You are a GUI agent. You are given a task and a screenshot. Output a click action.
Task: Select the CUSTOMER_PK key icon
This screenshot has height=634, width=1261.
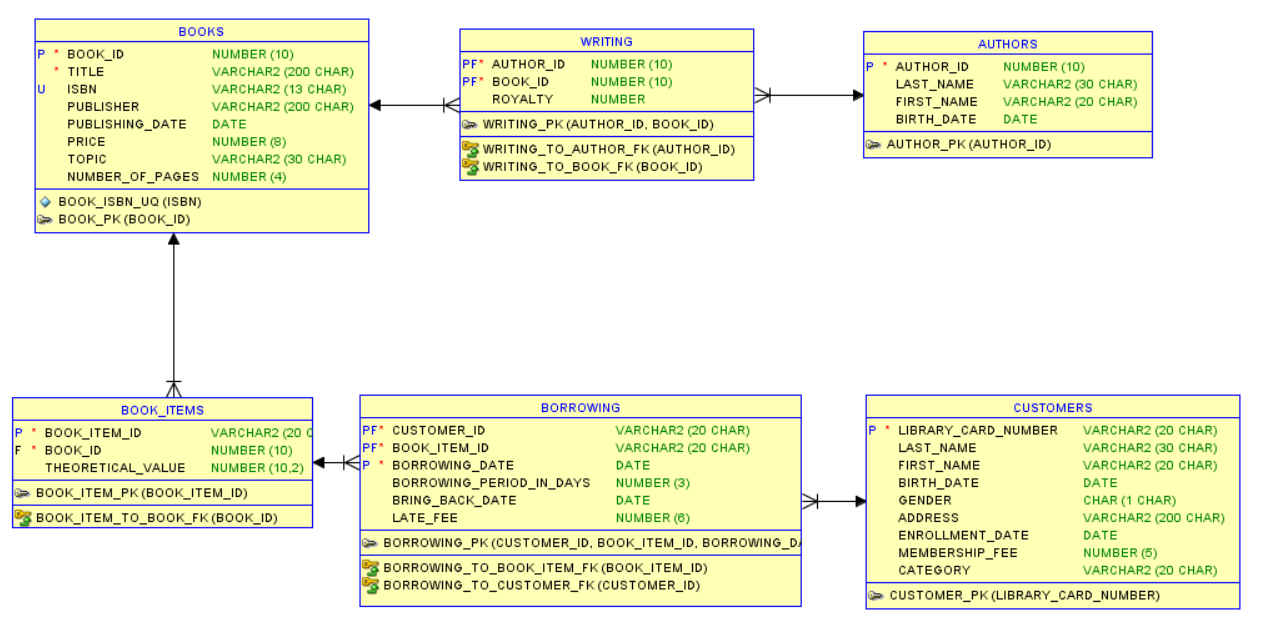[x=877, y=596]
